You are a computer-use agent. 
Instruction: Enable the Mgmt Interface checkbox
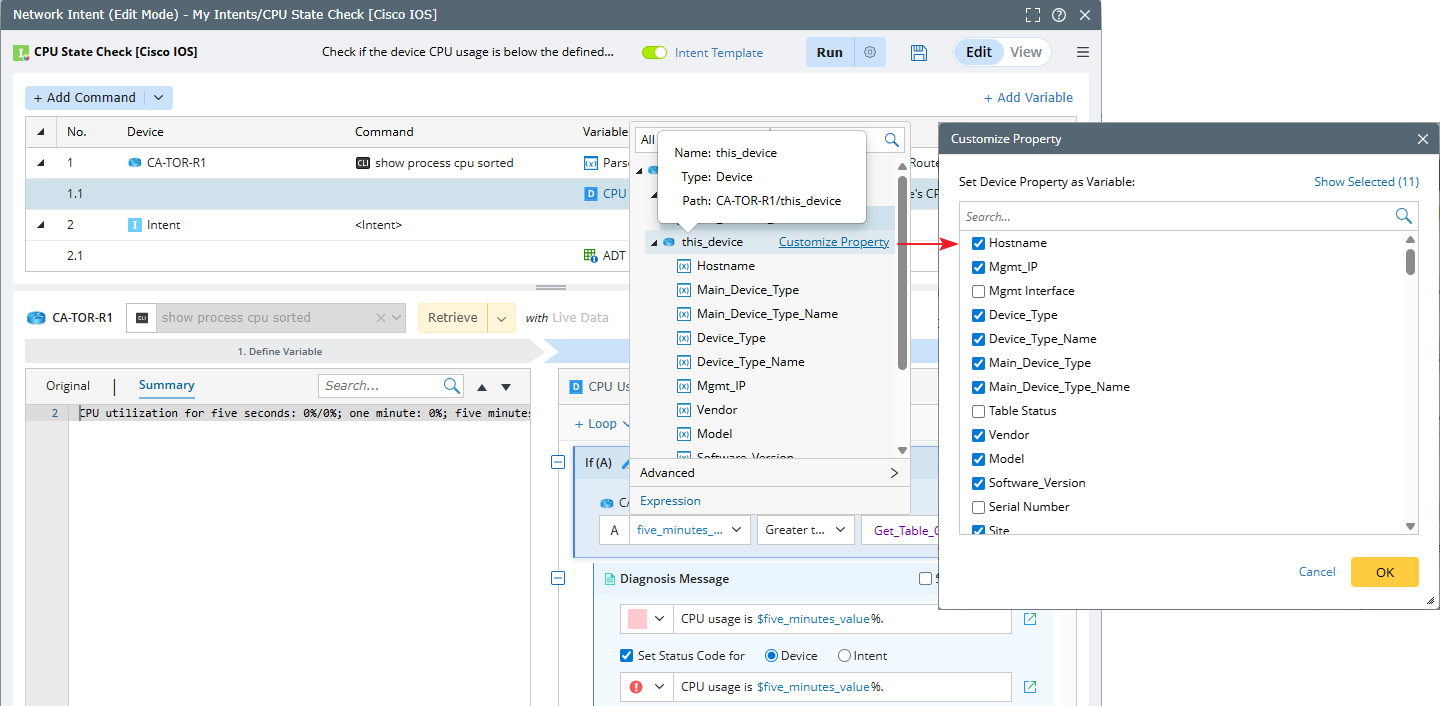coord(978,291)
